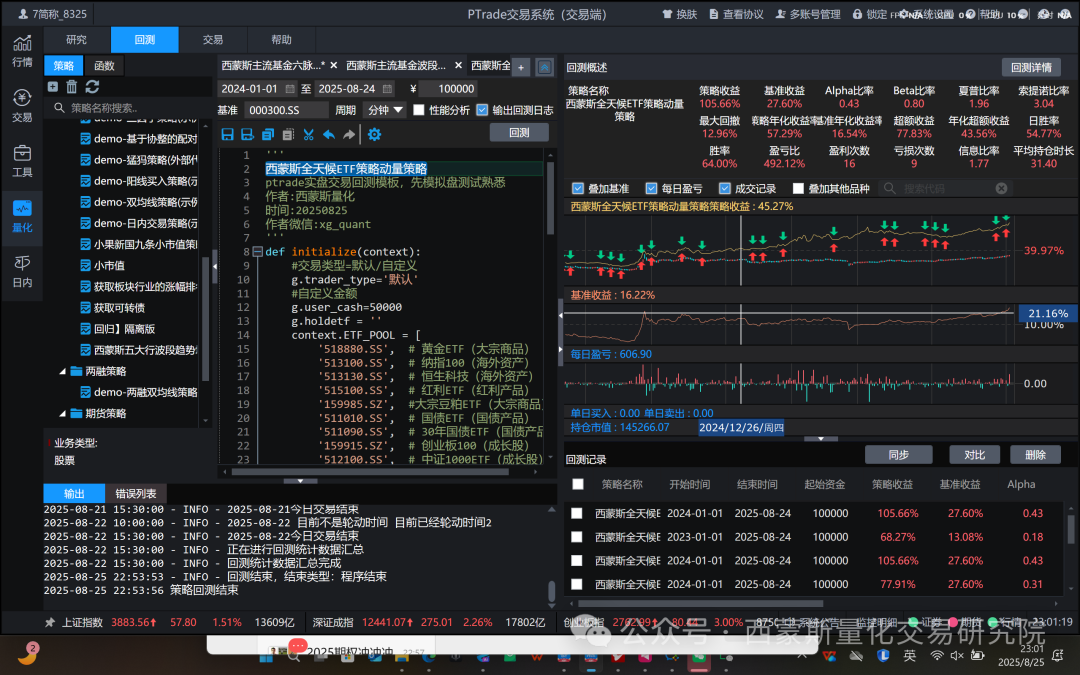Click the expander arrow below chart panel
Viewport: 1080px width, 675px height.
click(821, 438)
